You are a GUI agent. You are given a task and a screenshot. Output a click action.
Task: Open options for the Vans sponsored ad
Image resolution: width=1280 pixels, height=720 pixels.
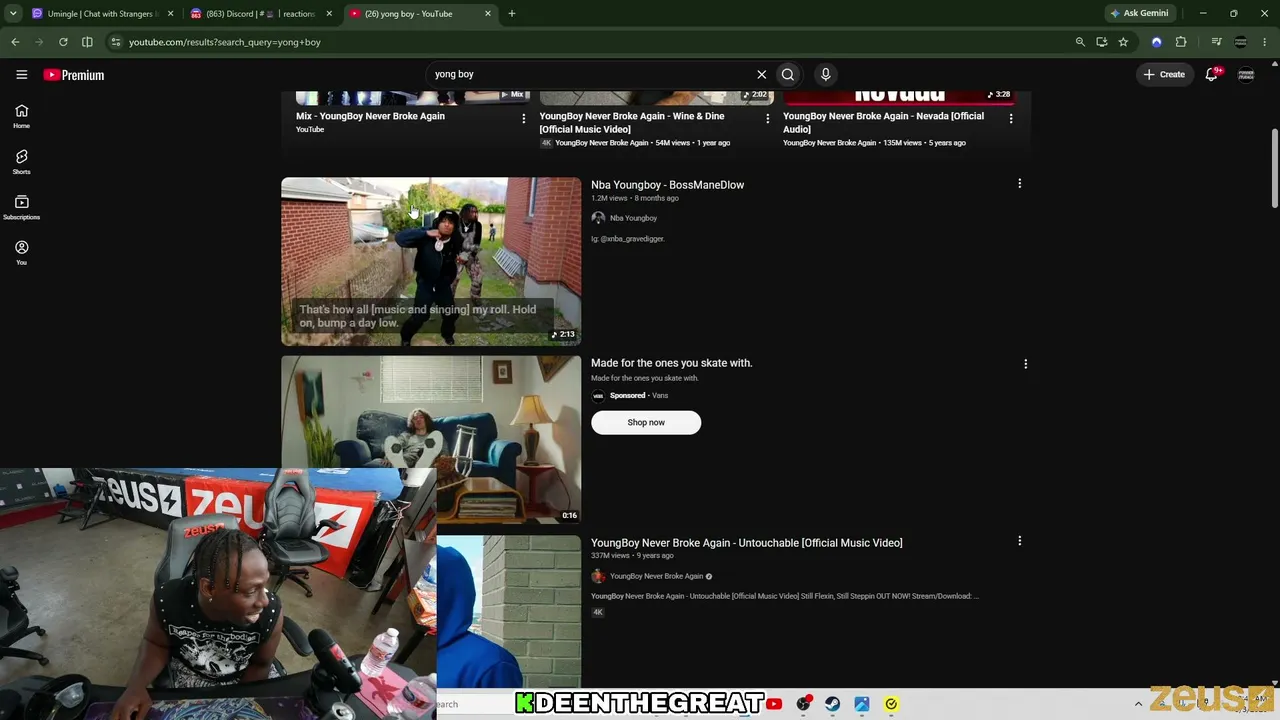pos(1025,364)
